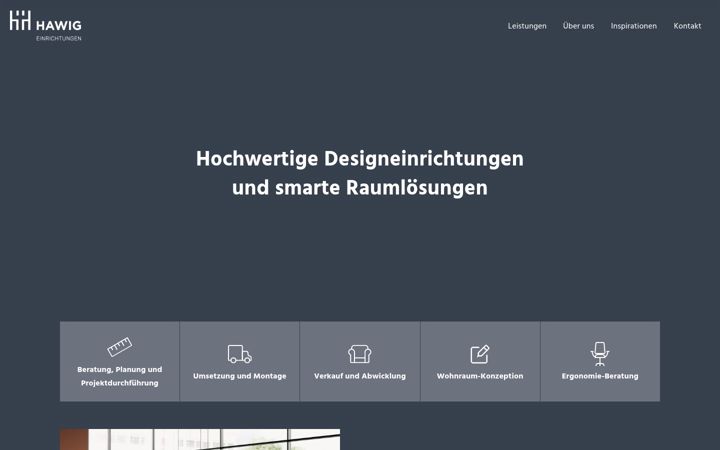Open the Leistungen menu item
This screenshot has height=450, width=720.
pyautogui.click(x=527, y=26)
